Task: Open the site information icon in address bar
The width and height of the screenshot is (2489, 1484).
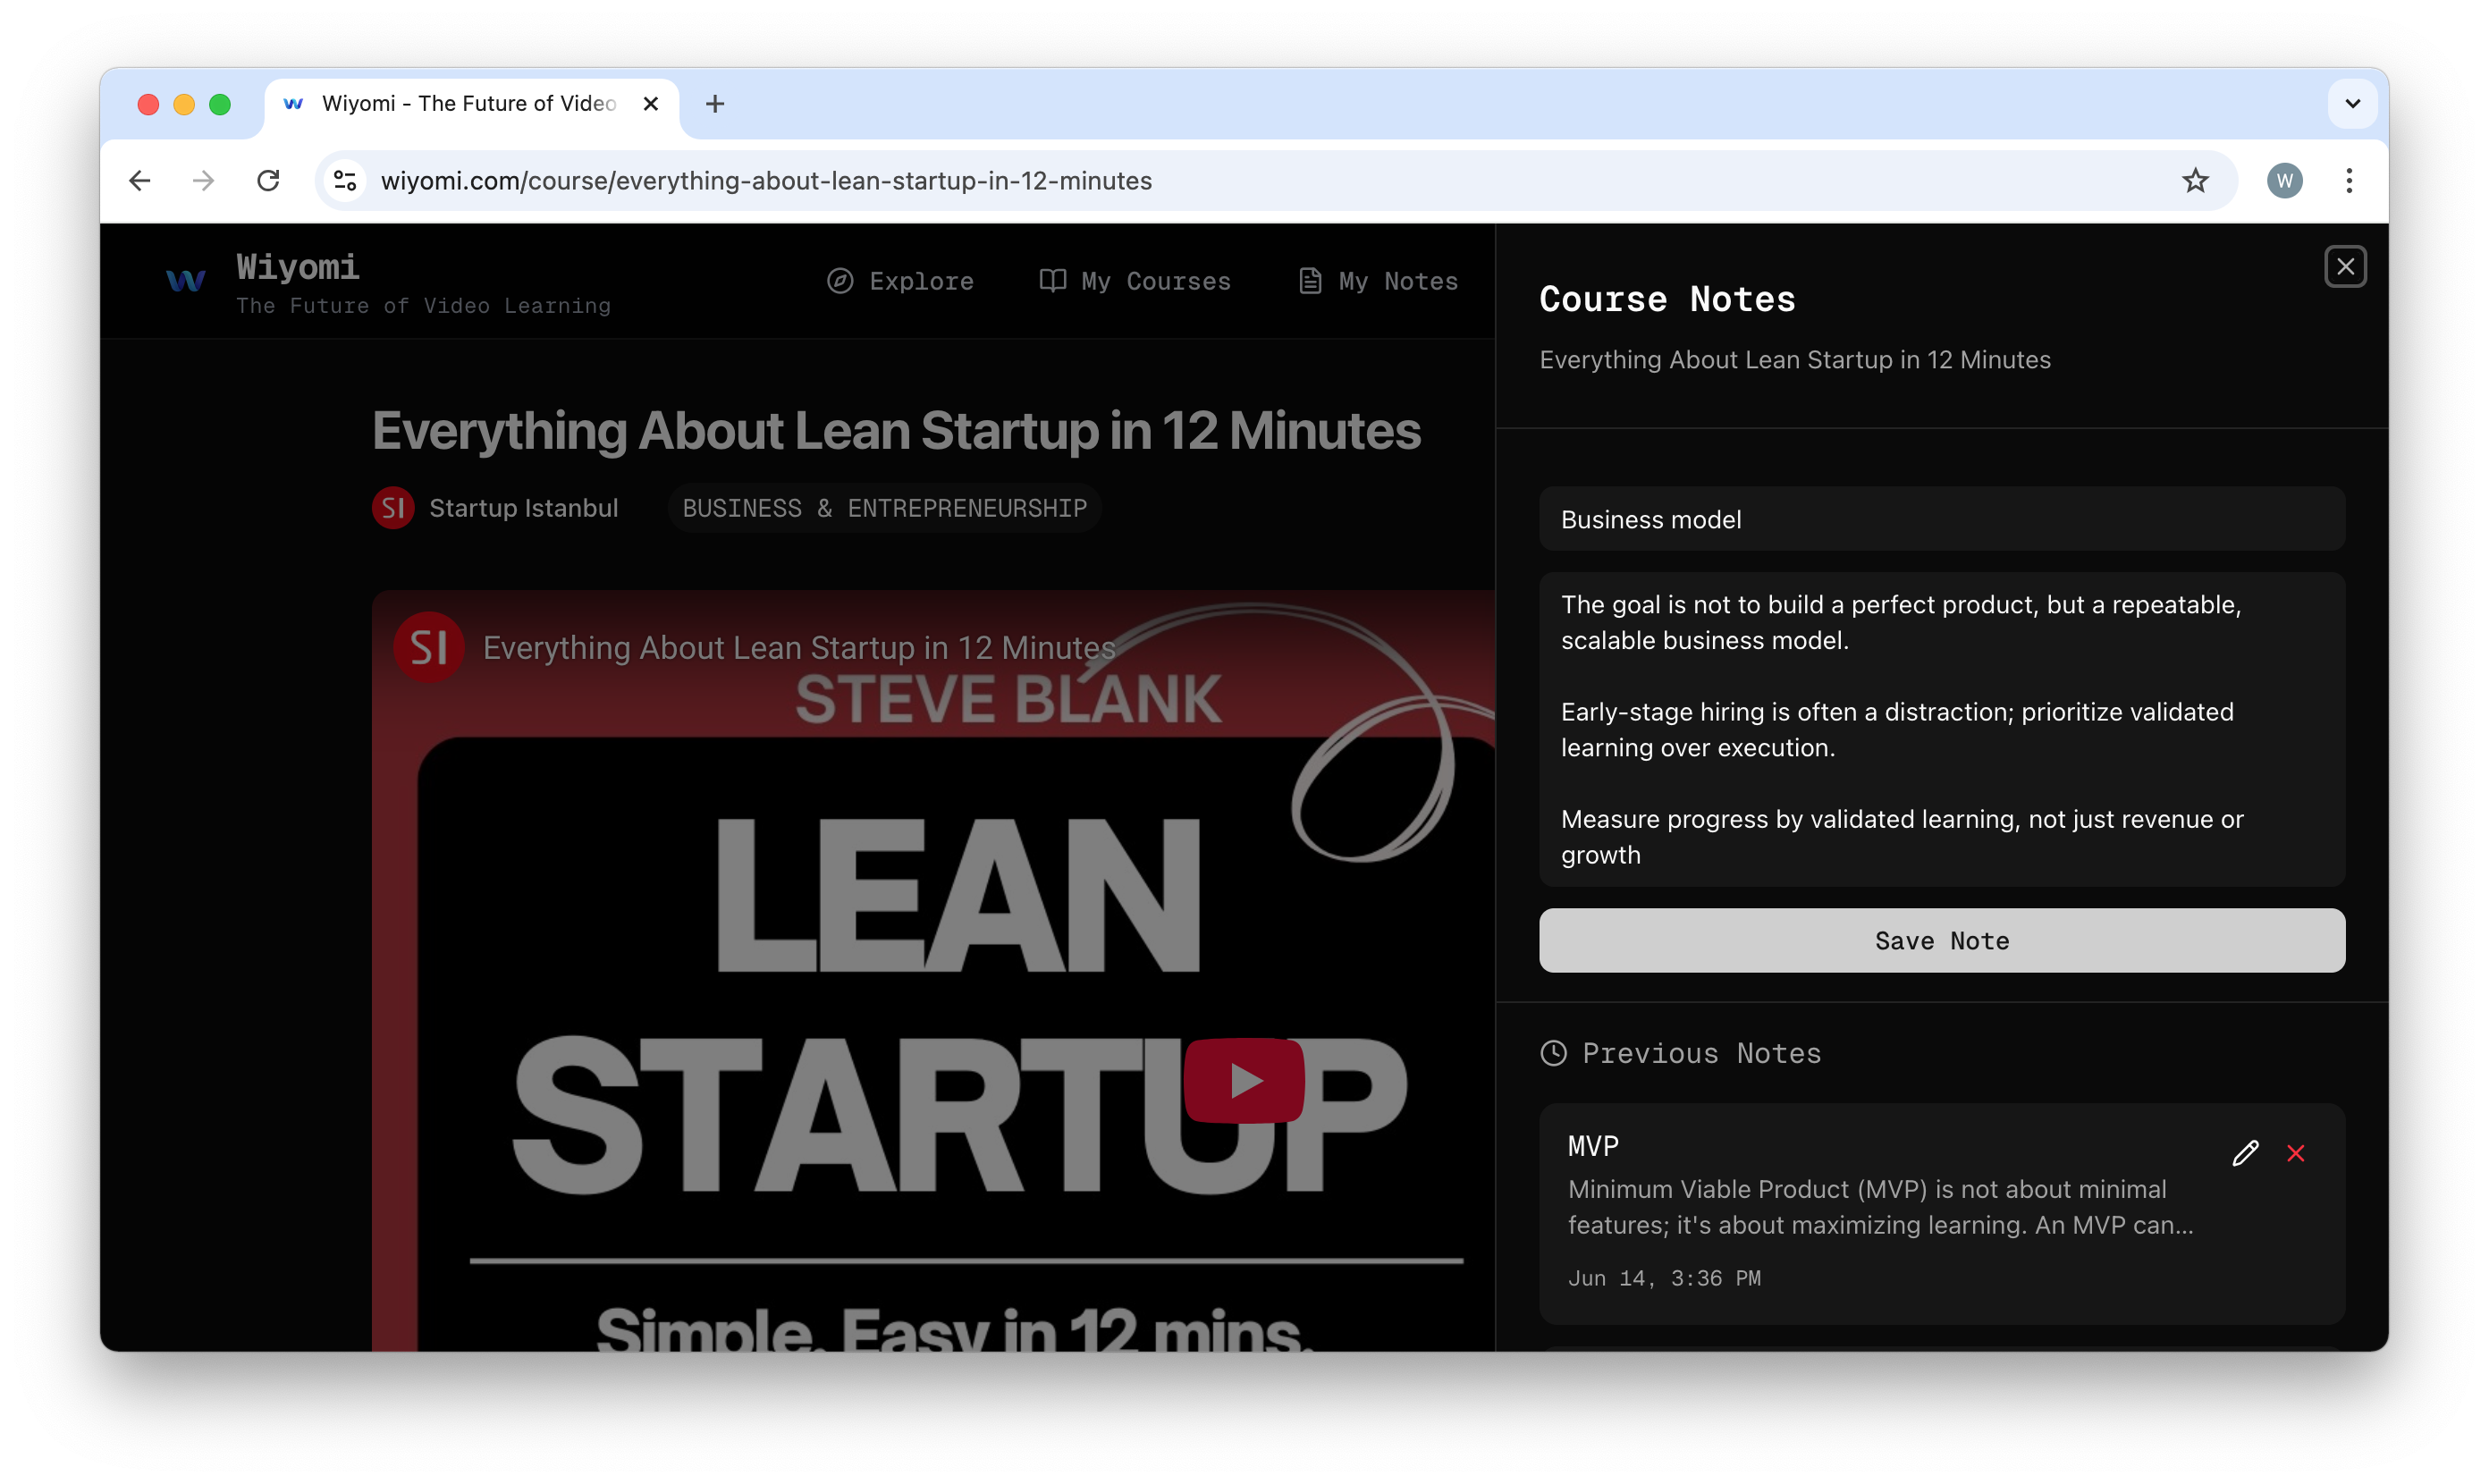Action: pyautogui.click(x=345, y=181)
